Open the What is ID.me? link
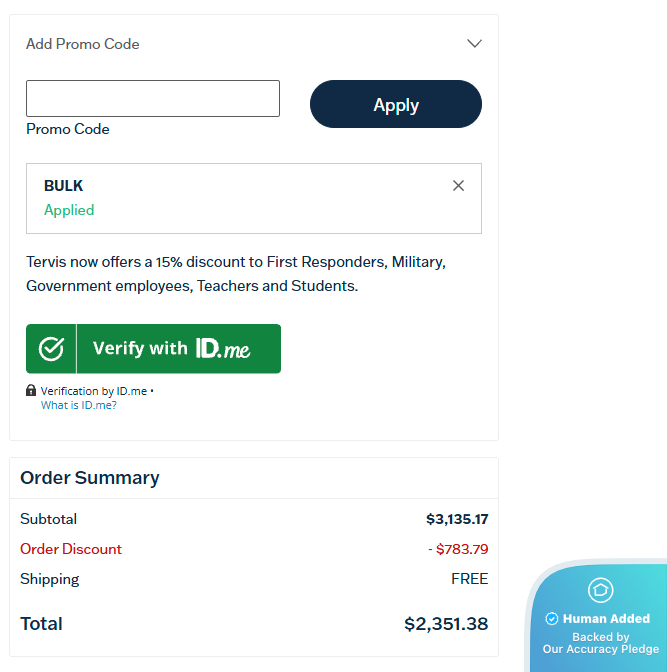667x672 pixels. [x=78, y=405]
